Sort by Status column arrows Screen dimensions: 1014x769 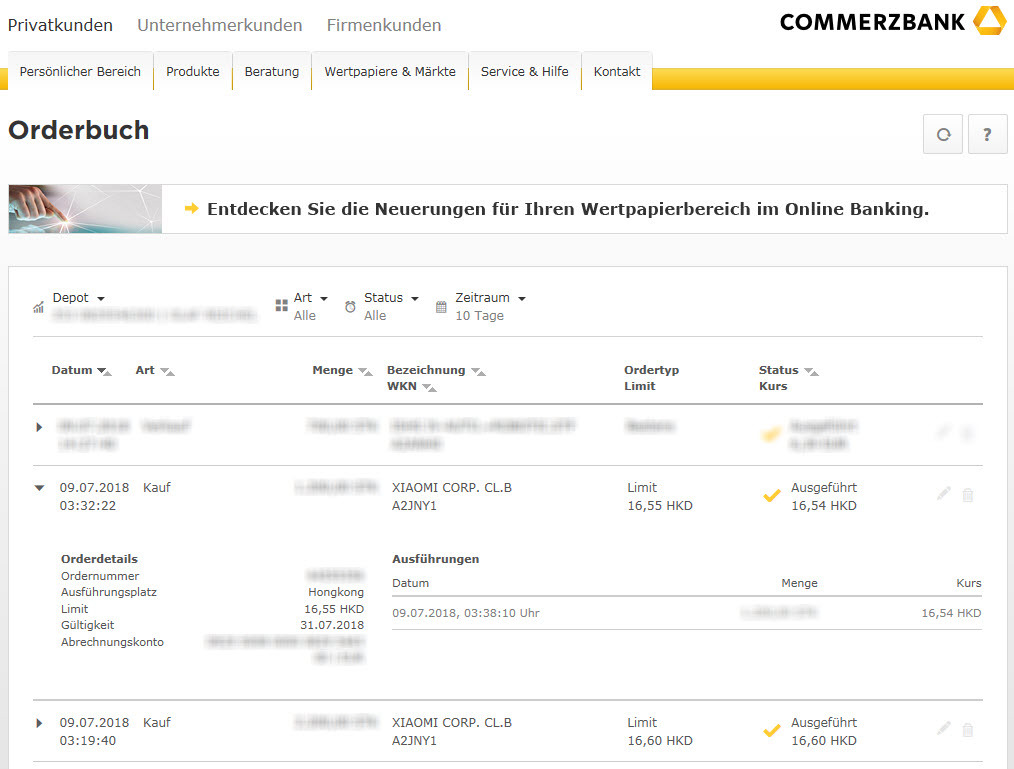pyautogui.click(x=812, y=371)
